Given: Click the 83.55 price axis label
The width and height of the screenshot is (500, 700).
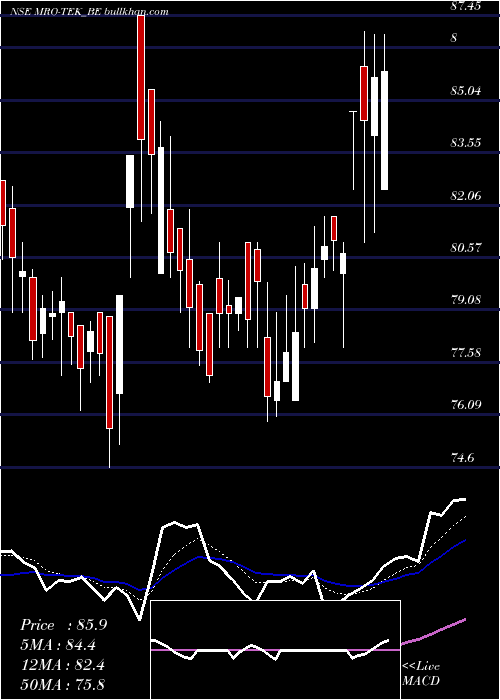Looking at the screenshot, I should [466, 143].
